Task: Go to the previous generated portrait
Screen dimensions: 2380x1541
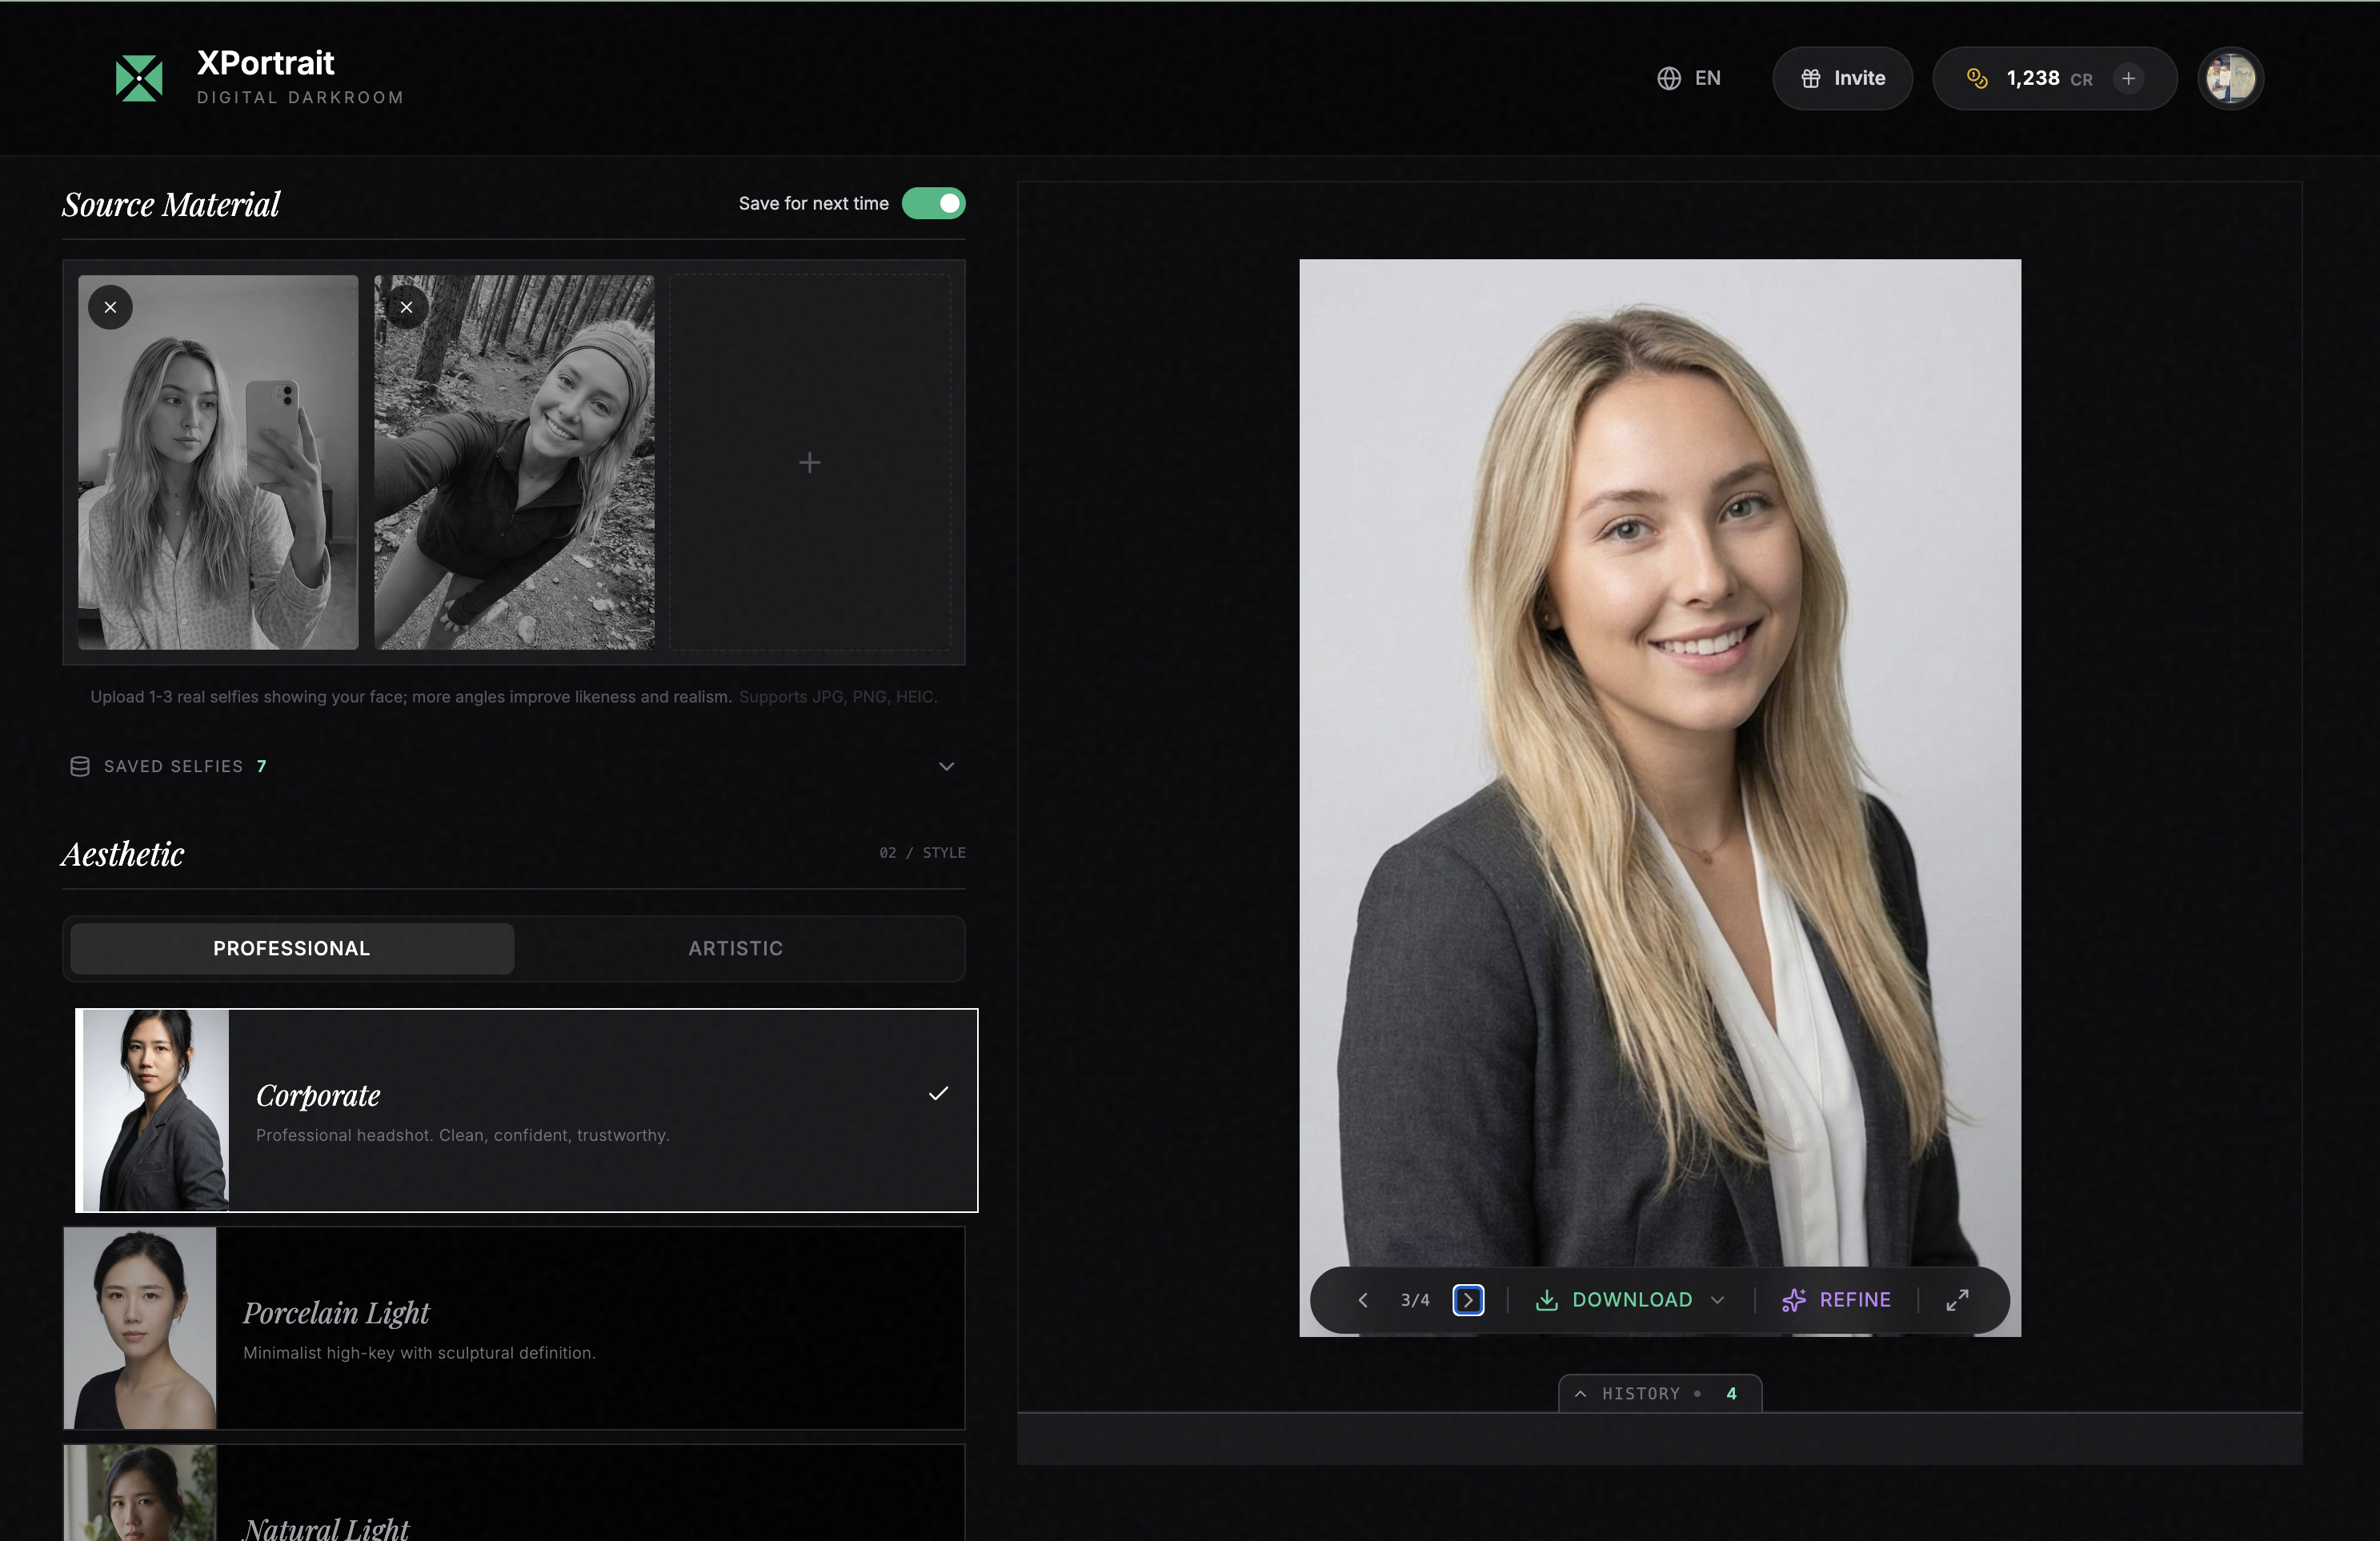Action: (x=1363, y=1300)
